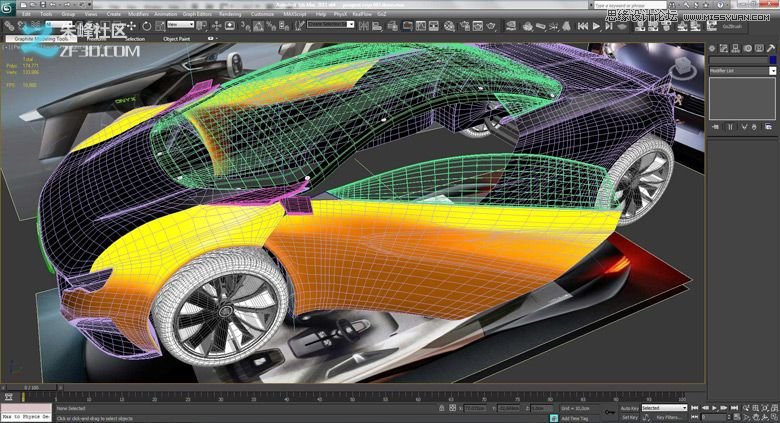Image resolution: width=780 pixels, height=423 pixels.
Task: Open the Modifier List dropdown
Action: coord(742,71)
